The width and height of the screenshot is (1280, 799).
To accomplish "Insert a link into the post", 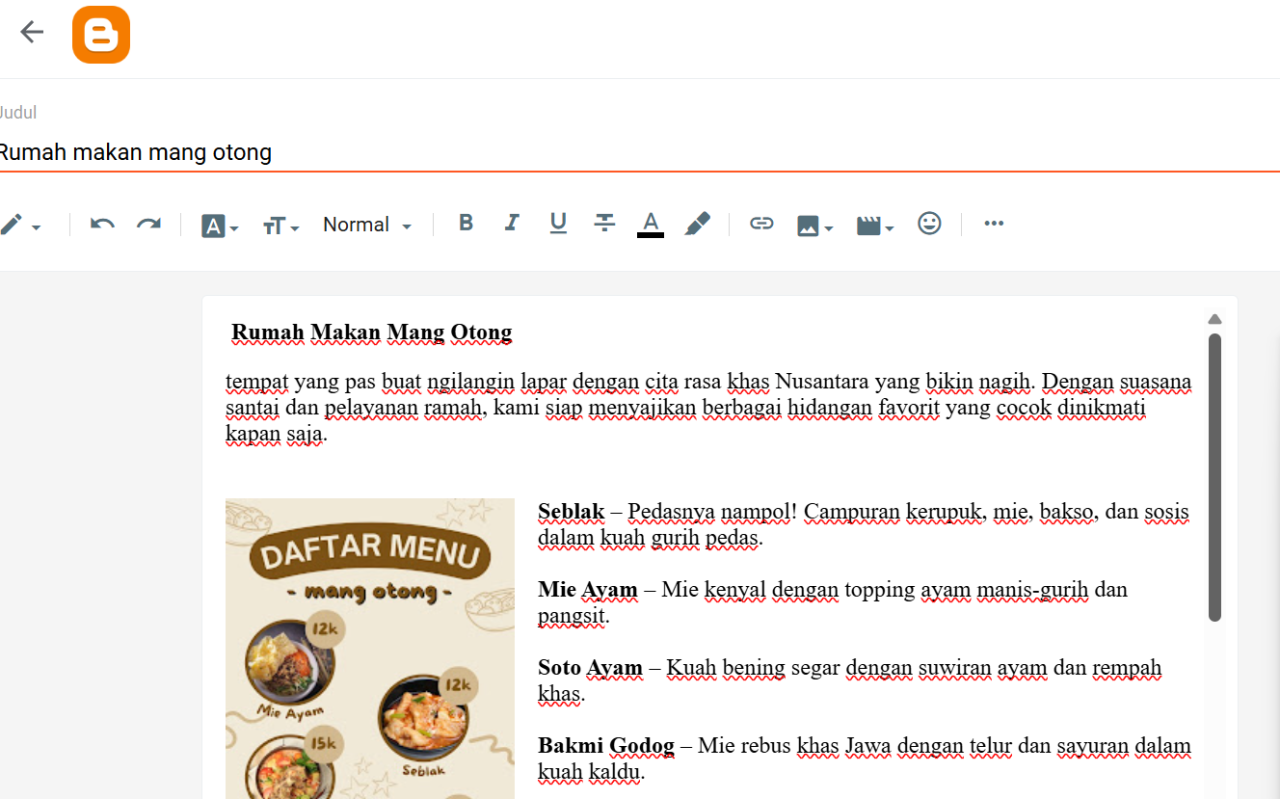I will (x=762, y=224).
